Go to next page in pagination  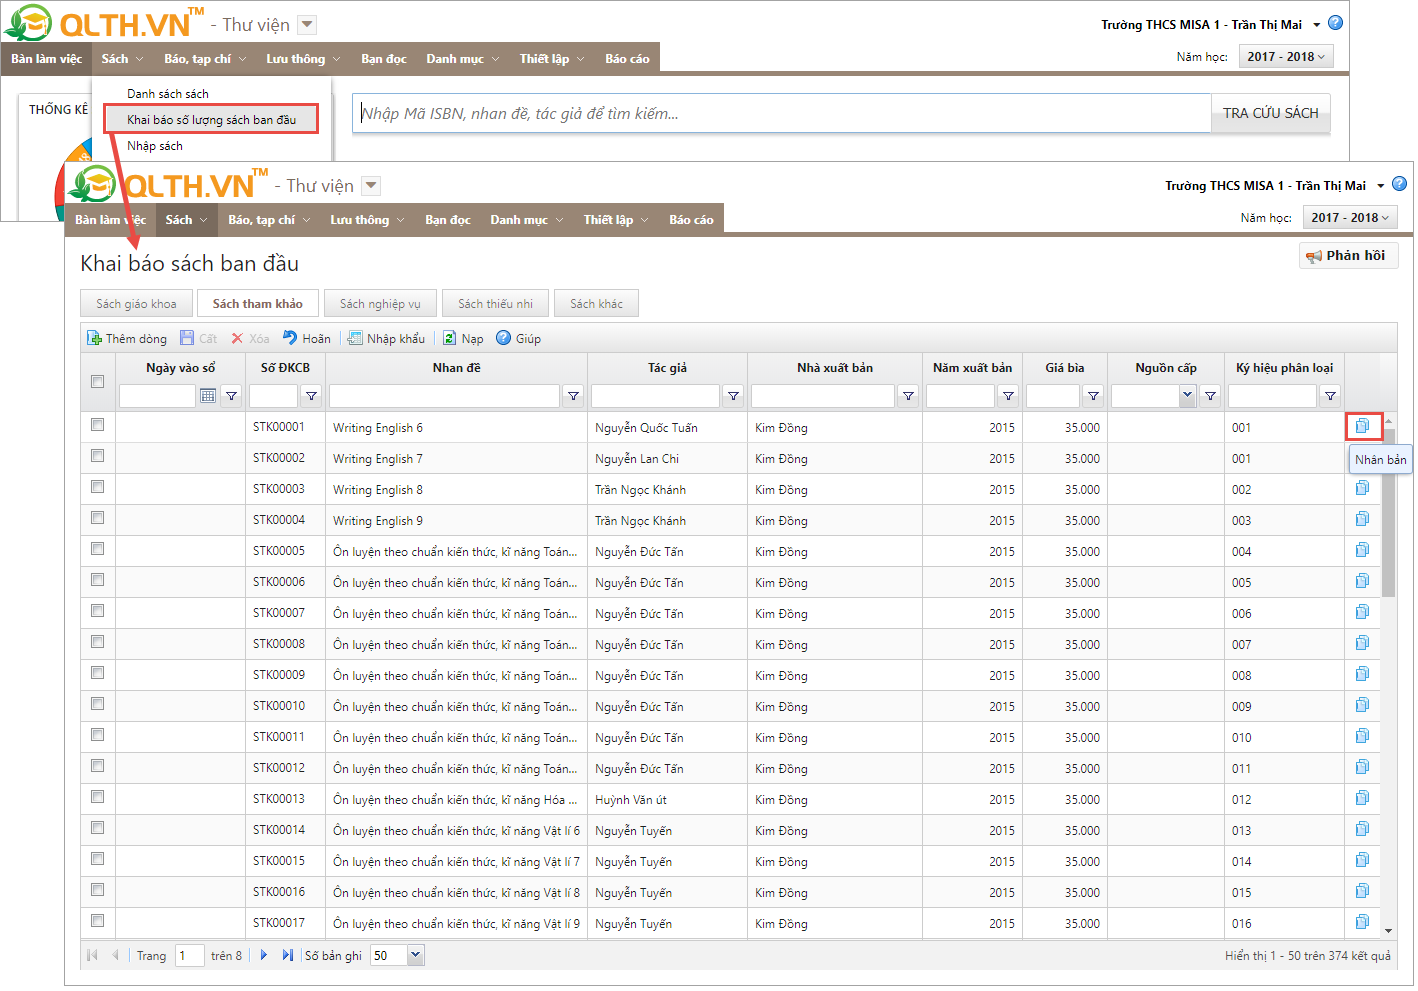264,955
